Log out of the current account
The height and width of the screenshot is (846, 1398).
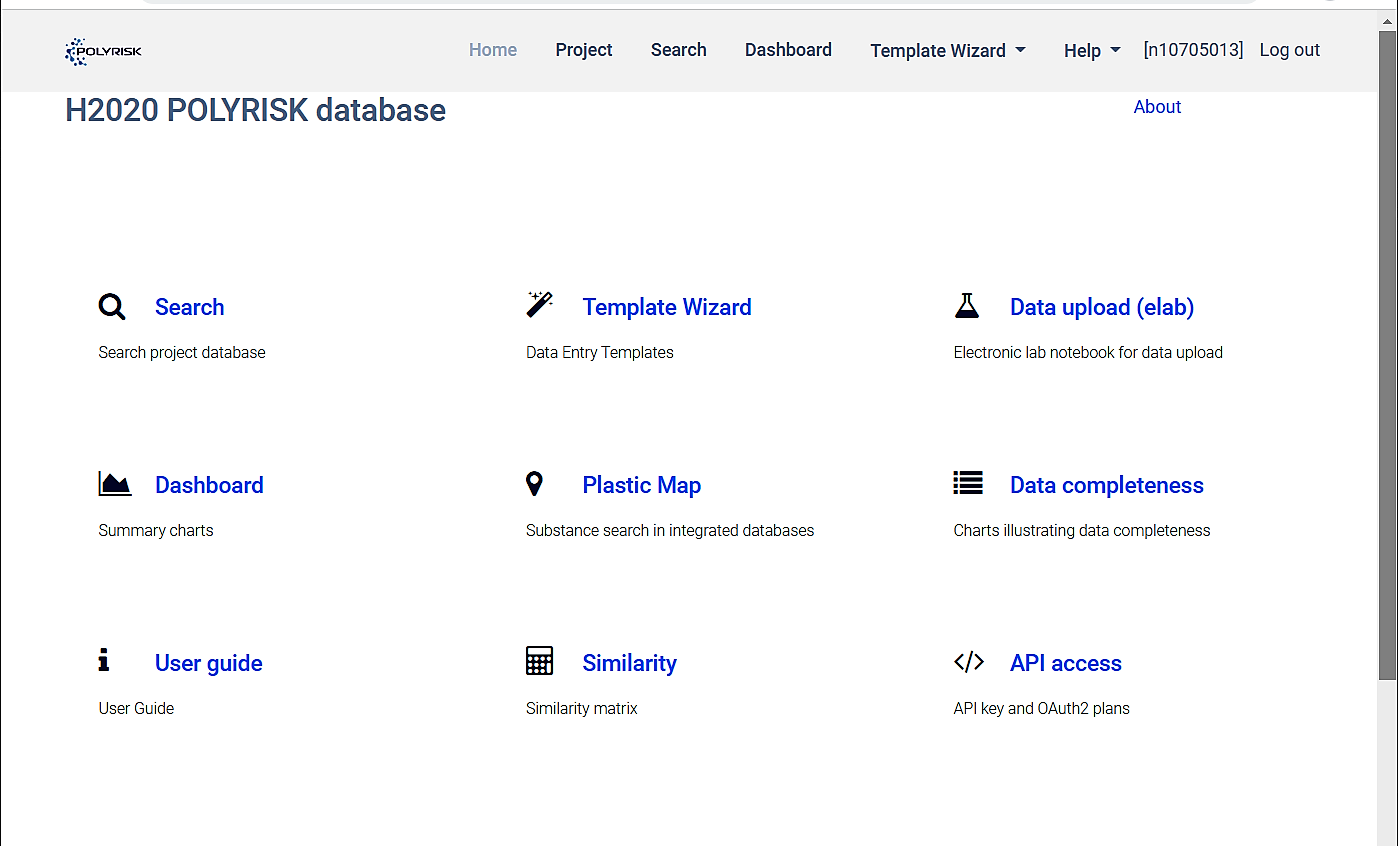tap(1289, 50)
